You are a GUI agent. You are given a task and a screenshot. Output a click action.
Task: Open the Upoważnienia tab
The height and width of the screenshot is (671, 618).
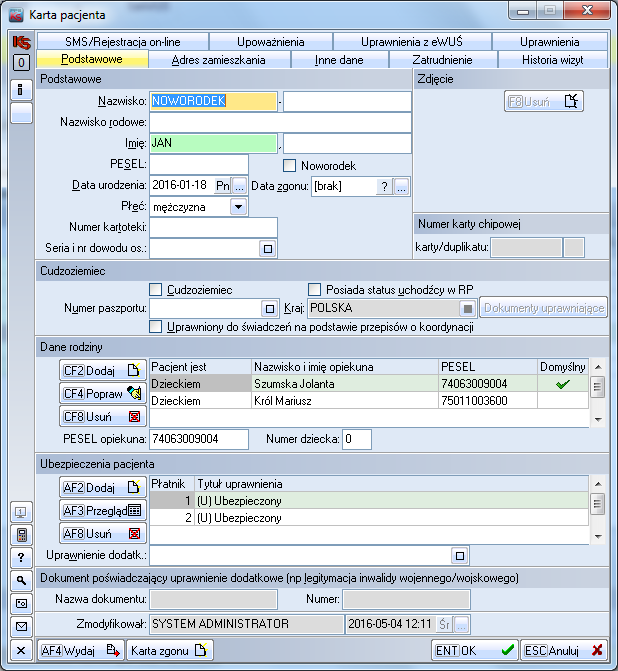click(x=270, y=42)
